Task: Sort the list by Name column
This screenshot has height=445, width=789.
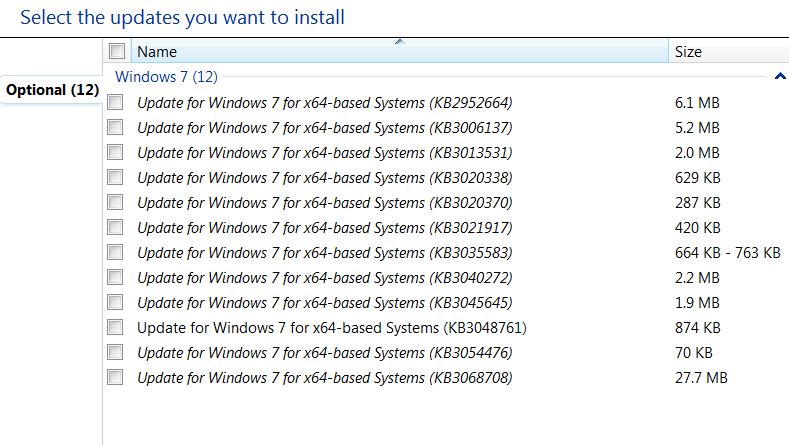Action: pyautogui.click(x=400, y=51)
